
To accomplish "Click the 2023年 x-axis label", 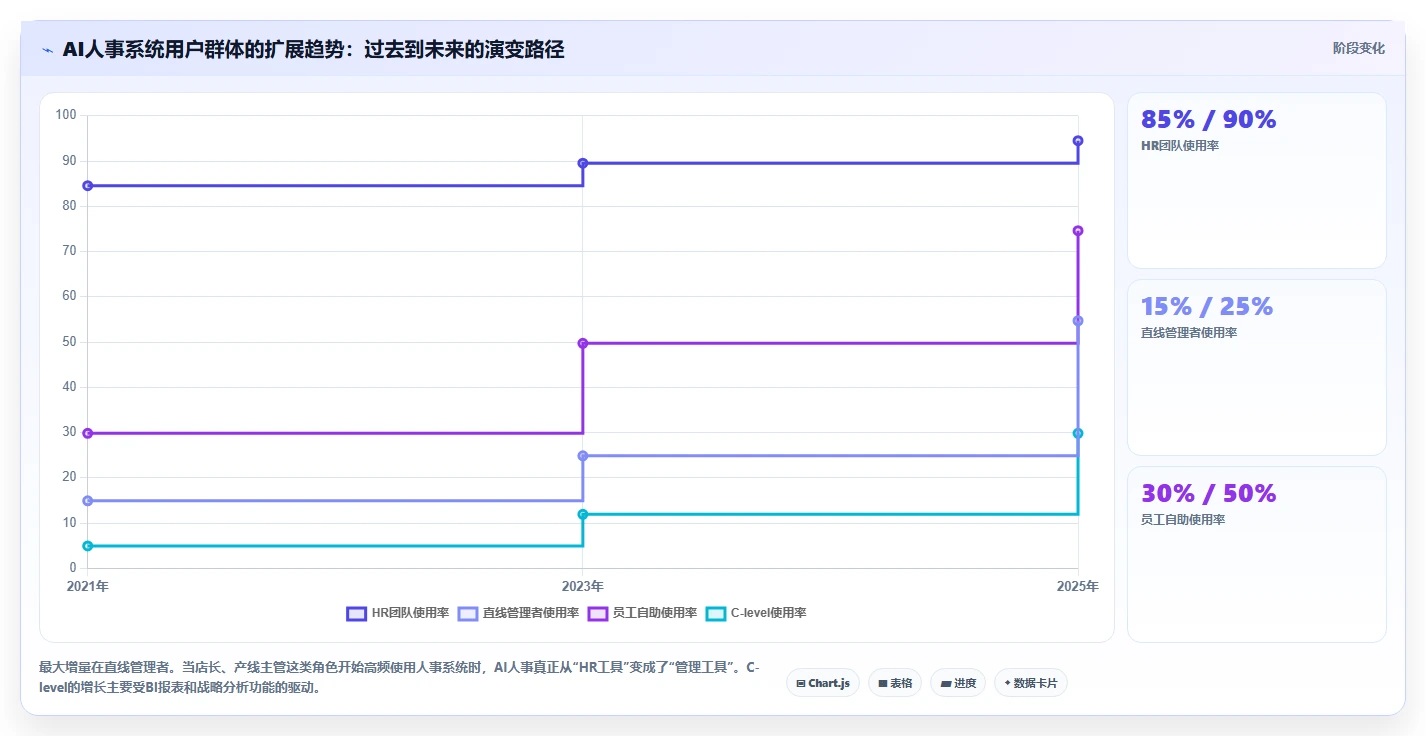I will [583, 586].
